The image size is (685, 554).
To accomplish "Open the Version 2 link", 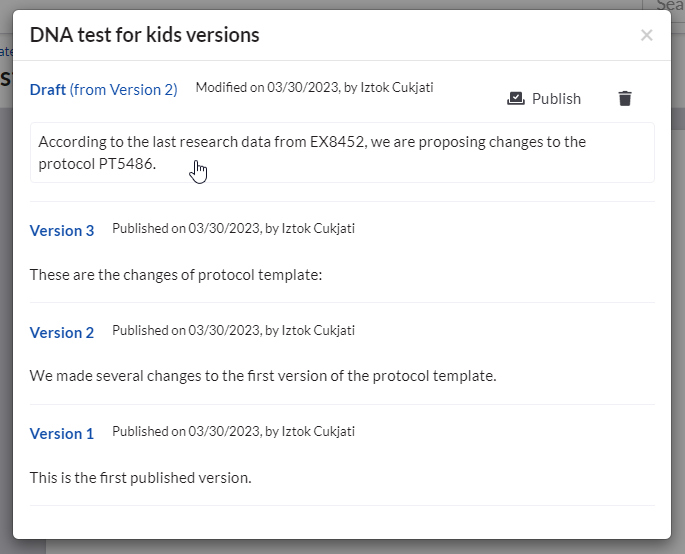I will [x=62, y=332].
